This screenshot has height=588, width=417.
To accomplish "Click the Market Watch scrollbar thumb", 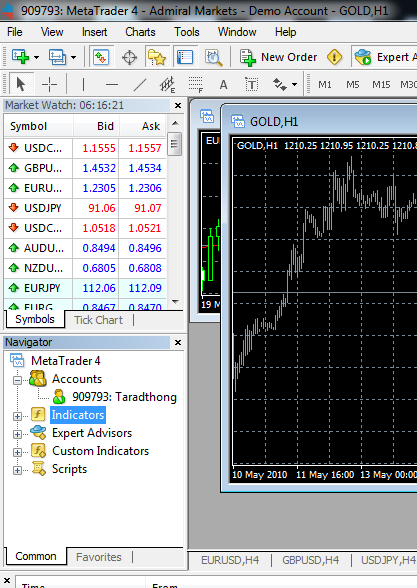I will pos(175,144).
